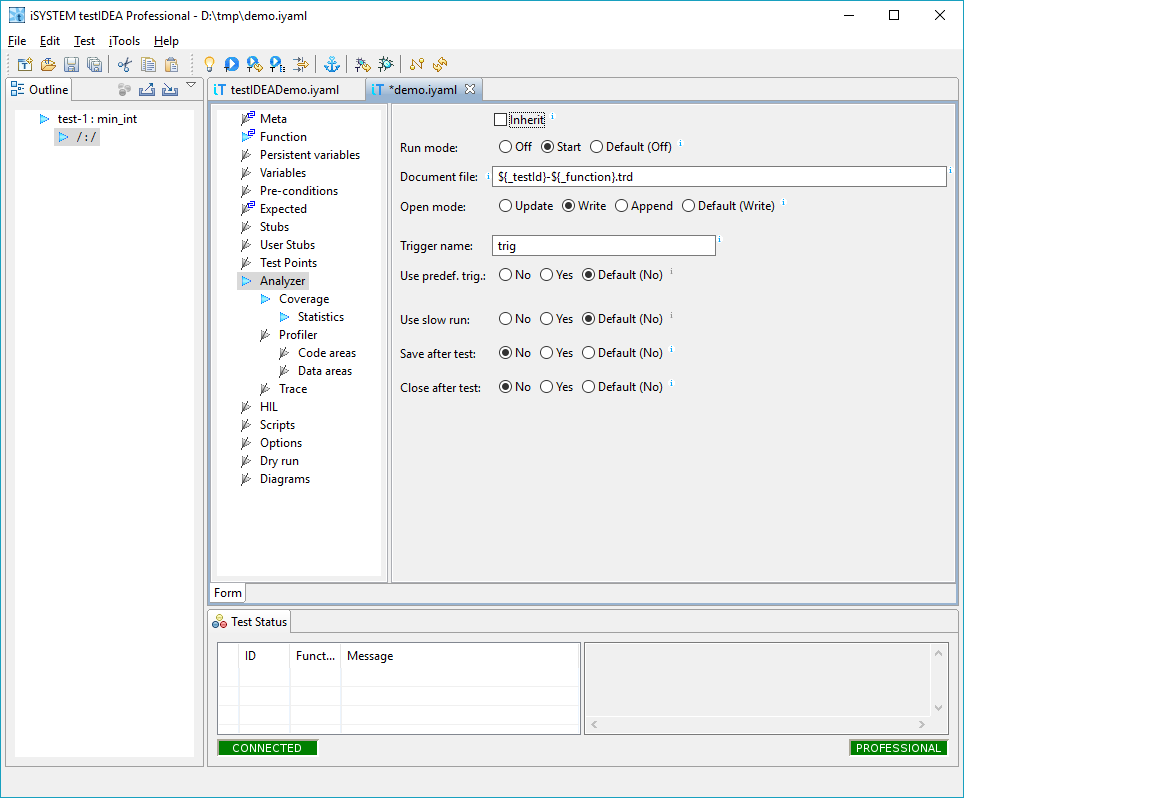
Task: Click the Message column header
Action: click(x=370, y=656)
